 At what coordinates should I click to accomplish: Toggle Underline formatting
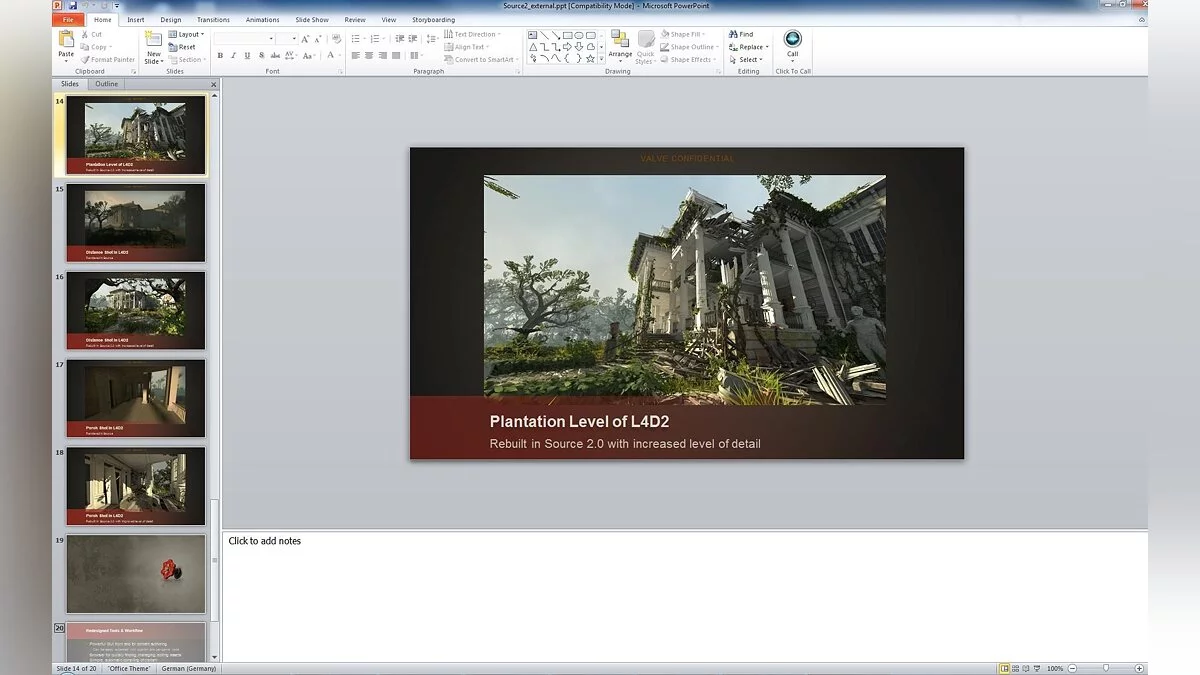pos(247,56)
